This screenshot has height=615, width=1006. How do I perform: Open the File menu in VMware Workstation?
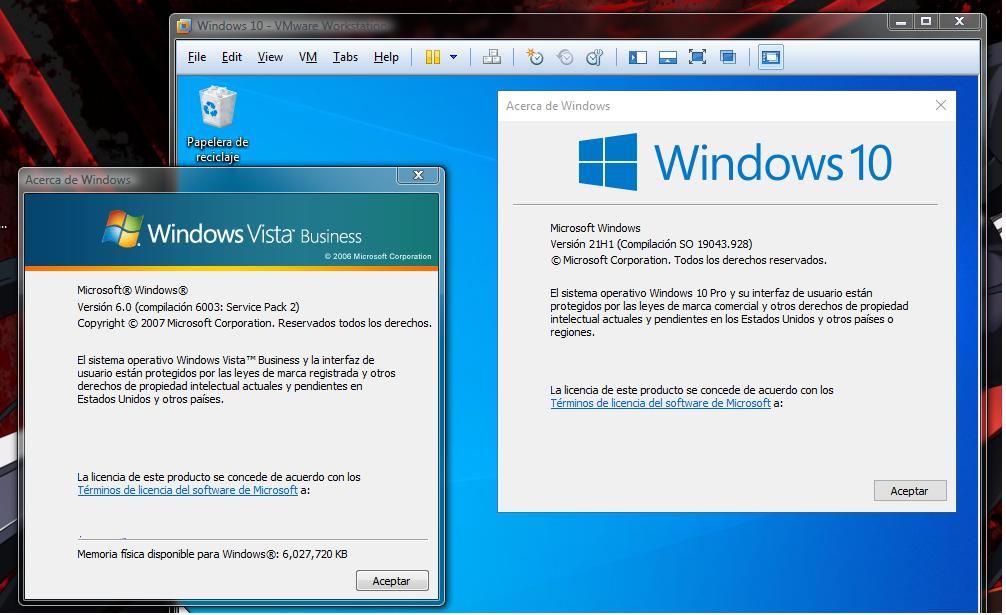click(197, 57)
